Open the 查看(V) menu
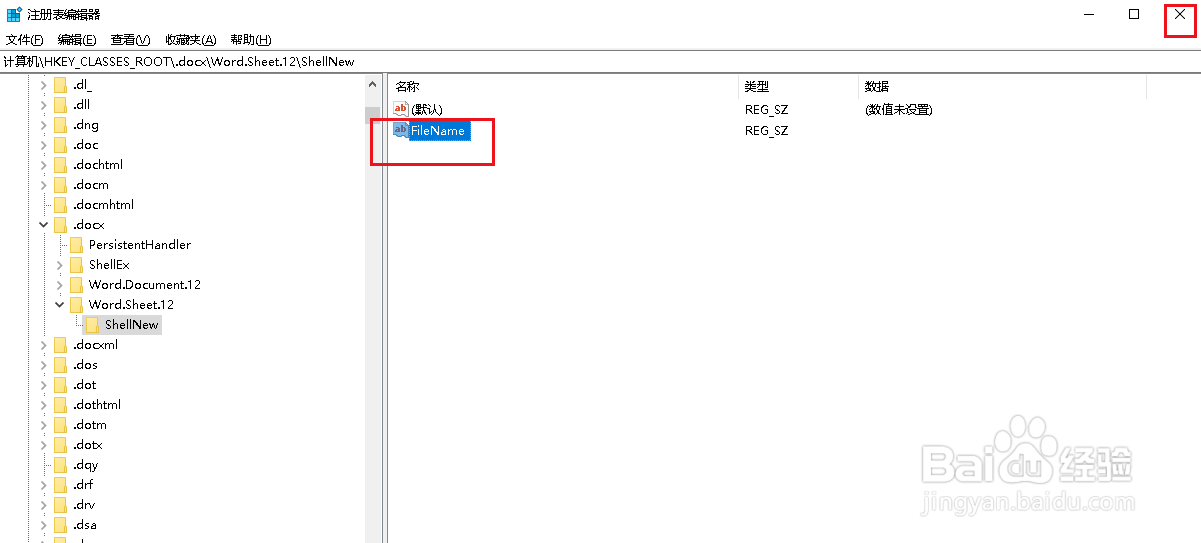The image size is (1201, 543). tap(130, 40)
